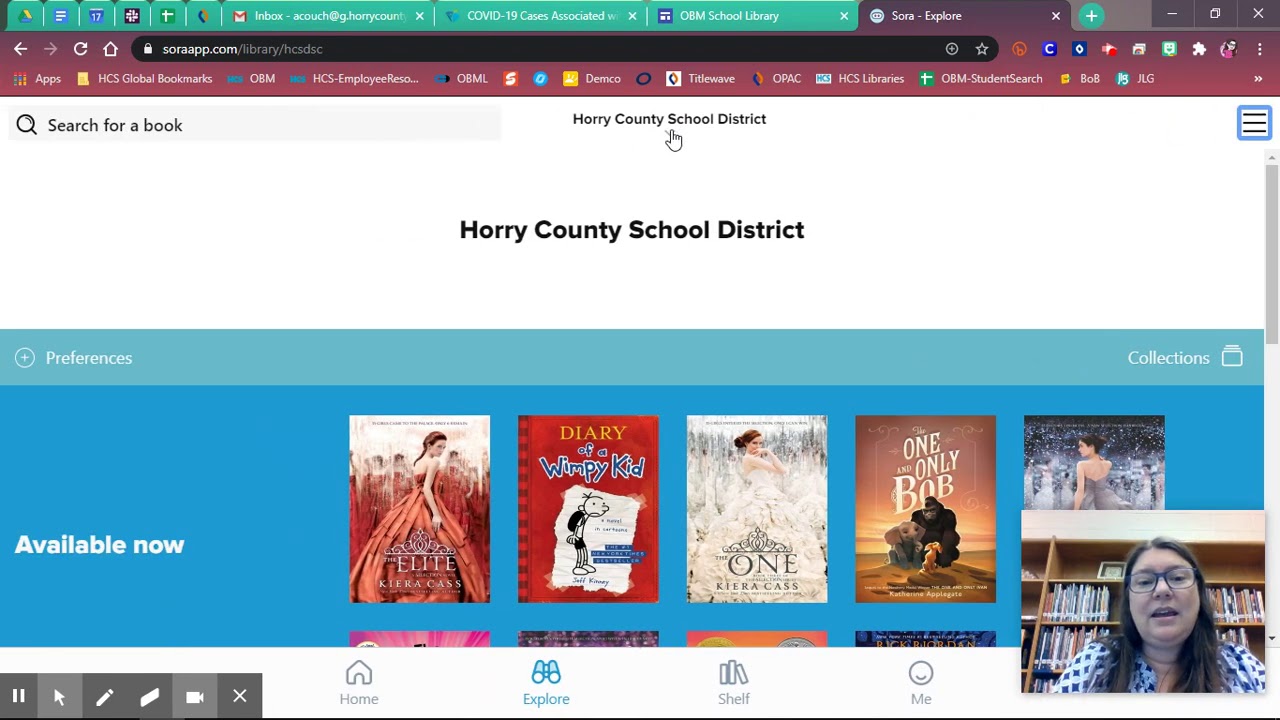Screen dimensions: 1280x720
Task: Bookmark this page with the star
Action: 982,49
